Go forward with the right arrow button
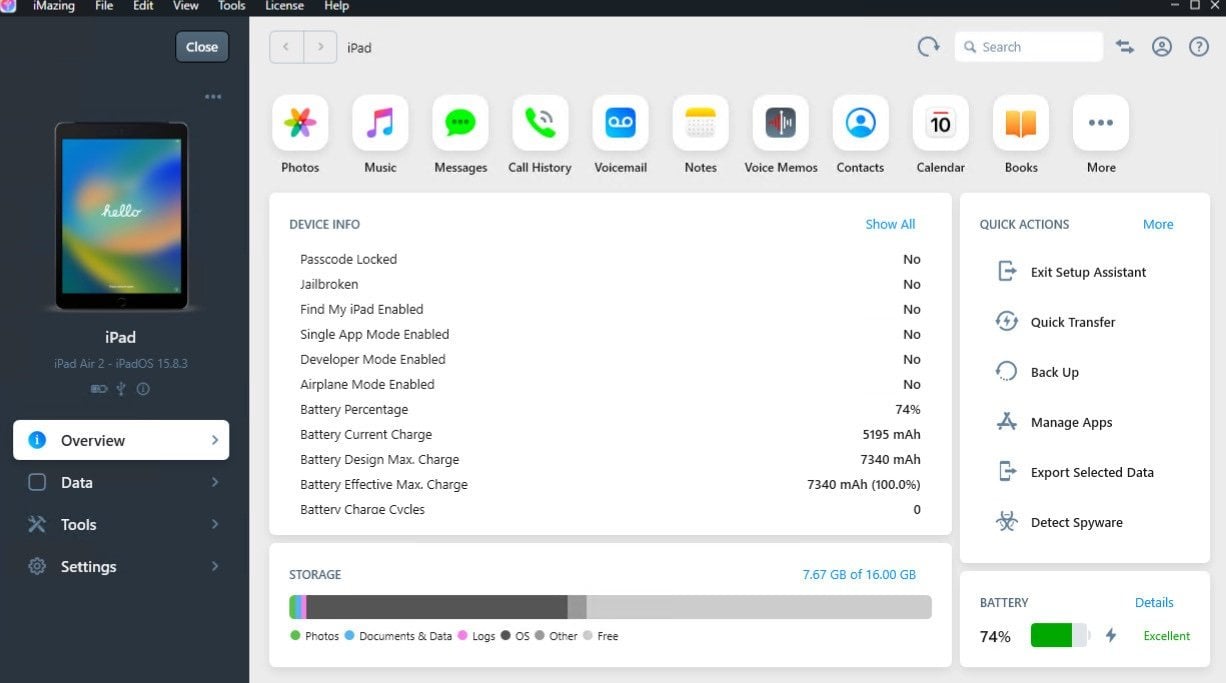The image size is (1226, 683). (x=320, y=47)
